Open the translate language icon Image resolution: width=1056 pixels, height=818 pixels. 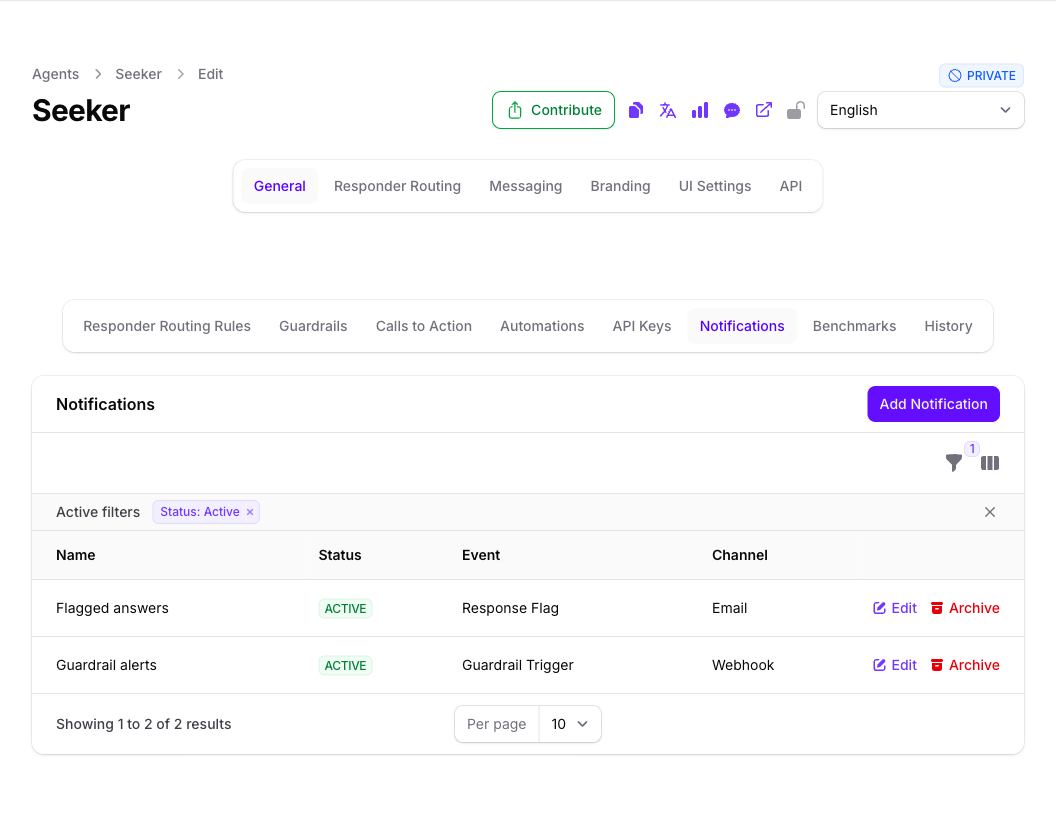point(667,110)
